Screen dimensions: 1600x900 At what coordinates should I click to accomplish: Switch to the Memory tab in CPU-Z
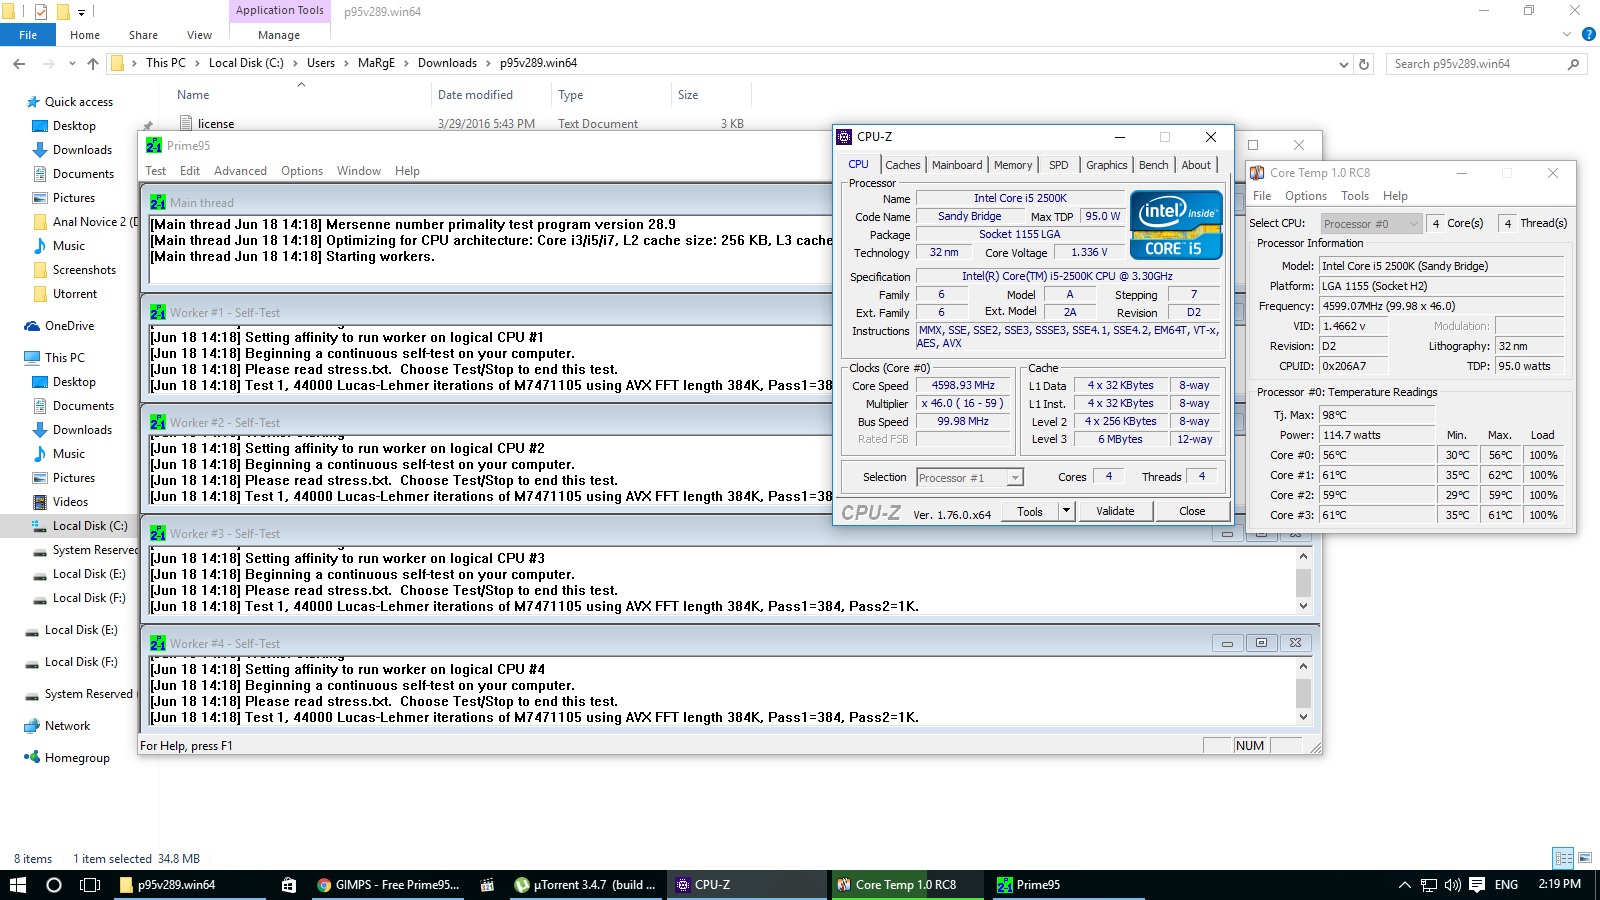1012,165
